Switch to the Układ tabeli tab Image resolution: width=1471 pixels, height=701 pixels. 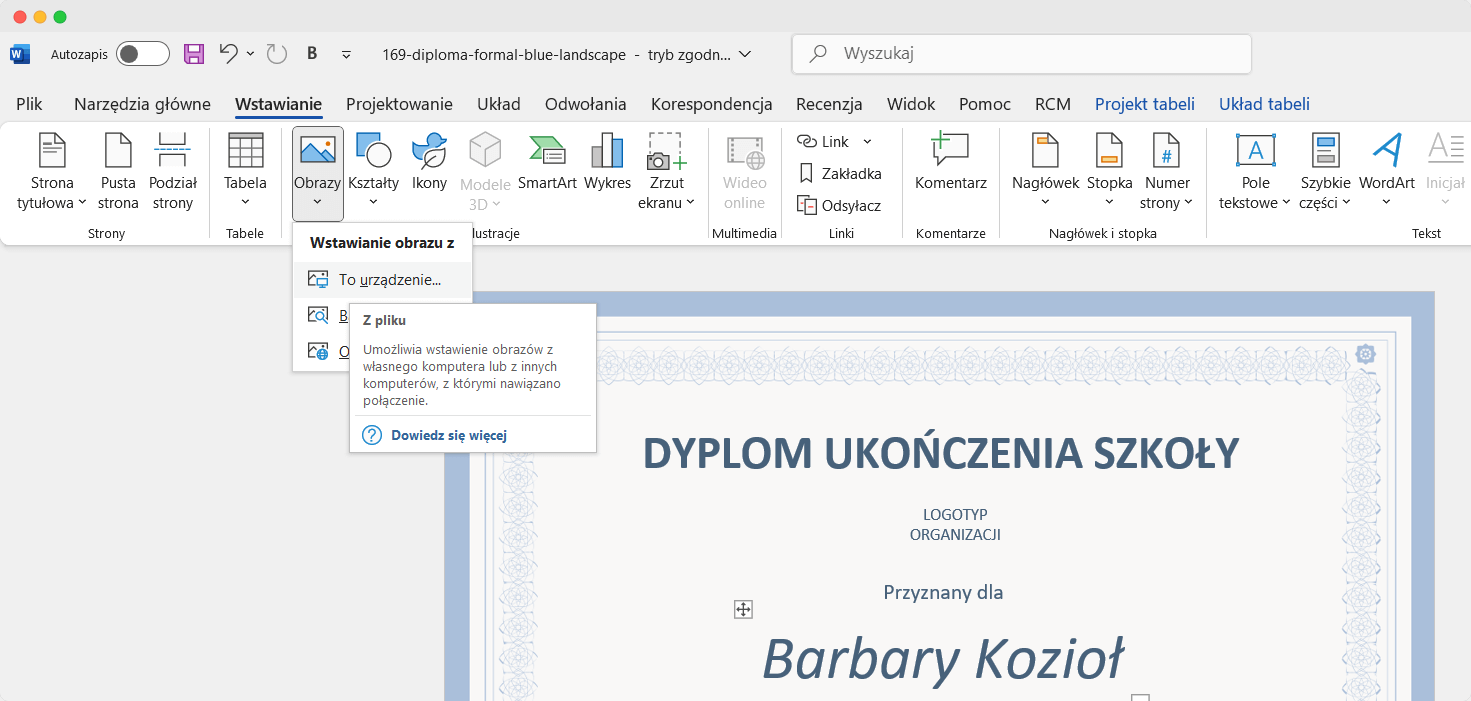pos(1264,104)
